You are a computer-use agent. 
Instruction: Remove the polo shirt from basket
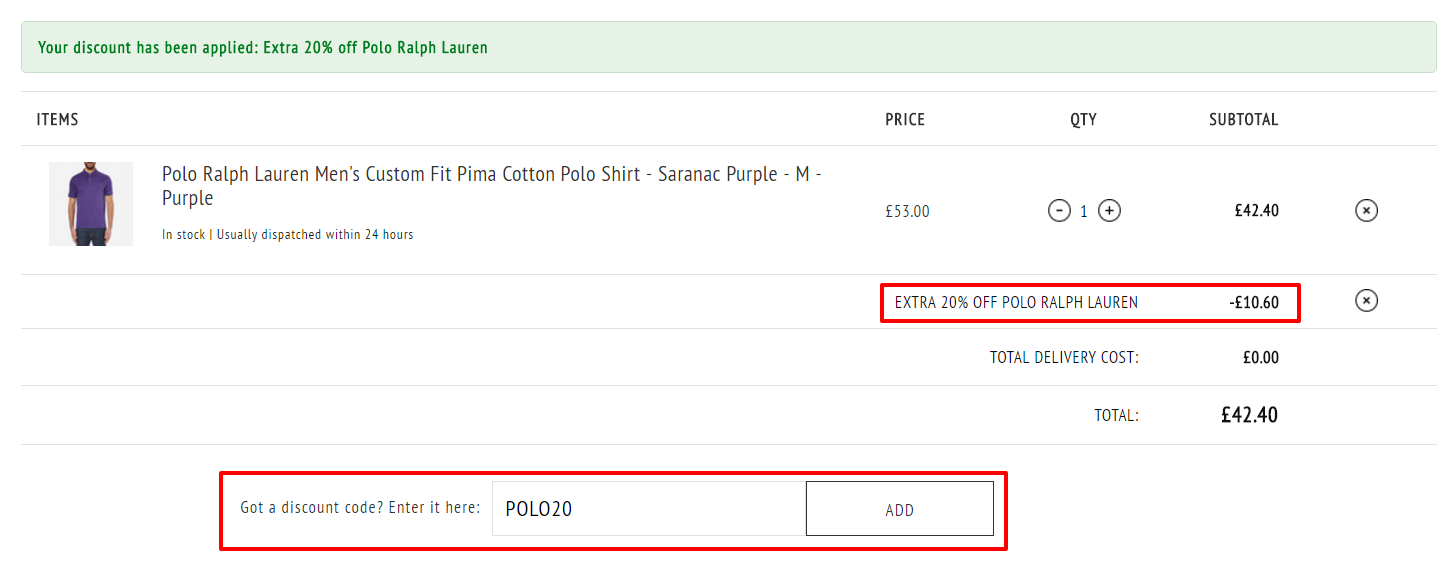pyautogui.click(x=1366, y=210)
